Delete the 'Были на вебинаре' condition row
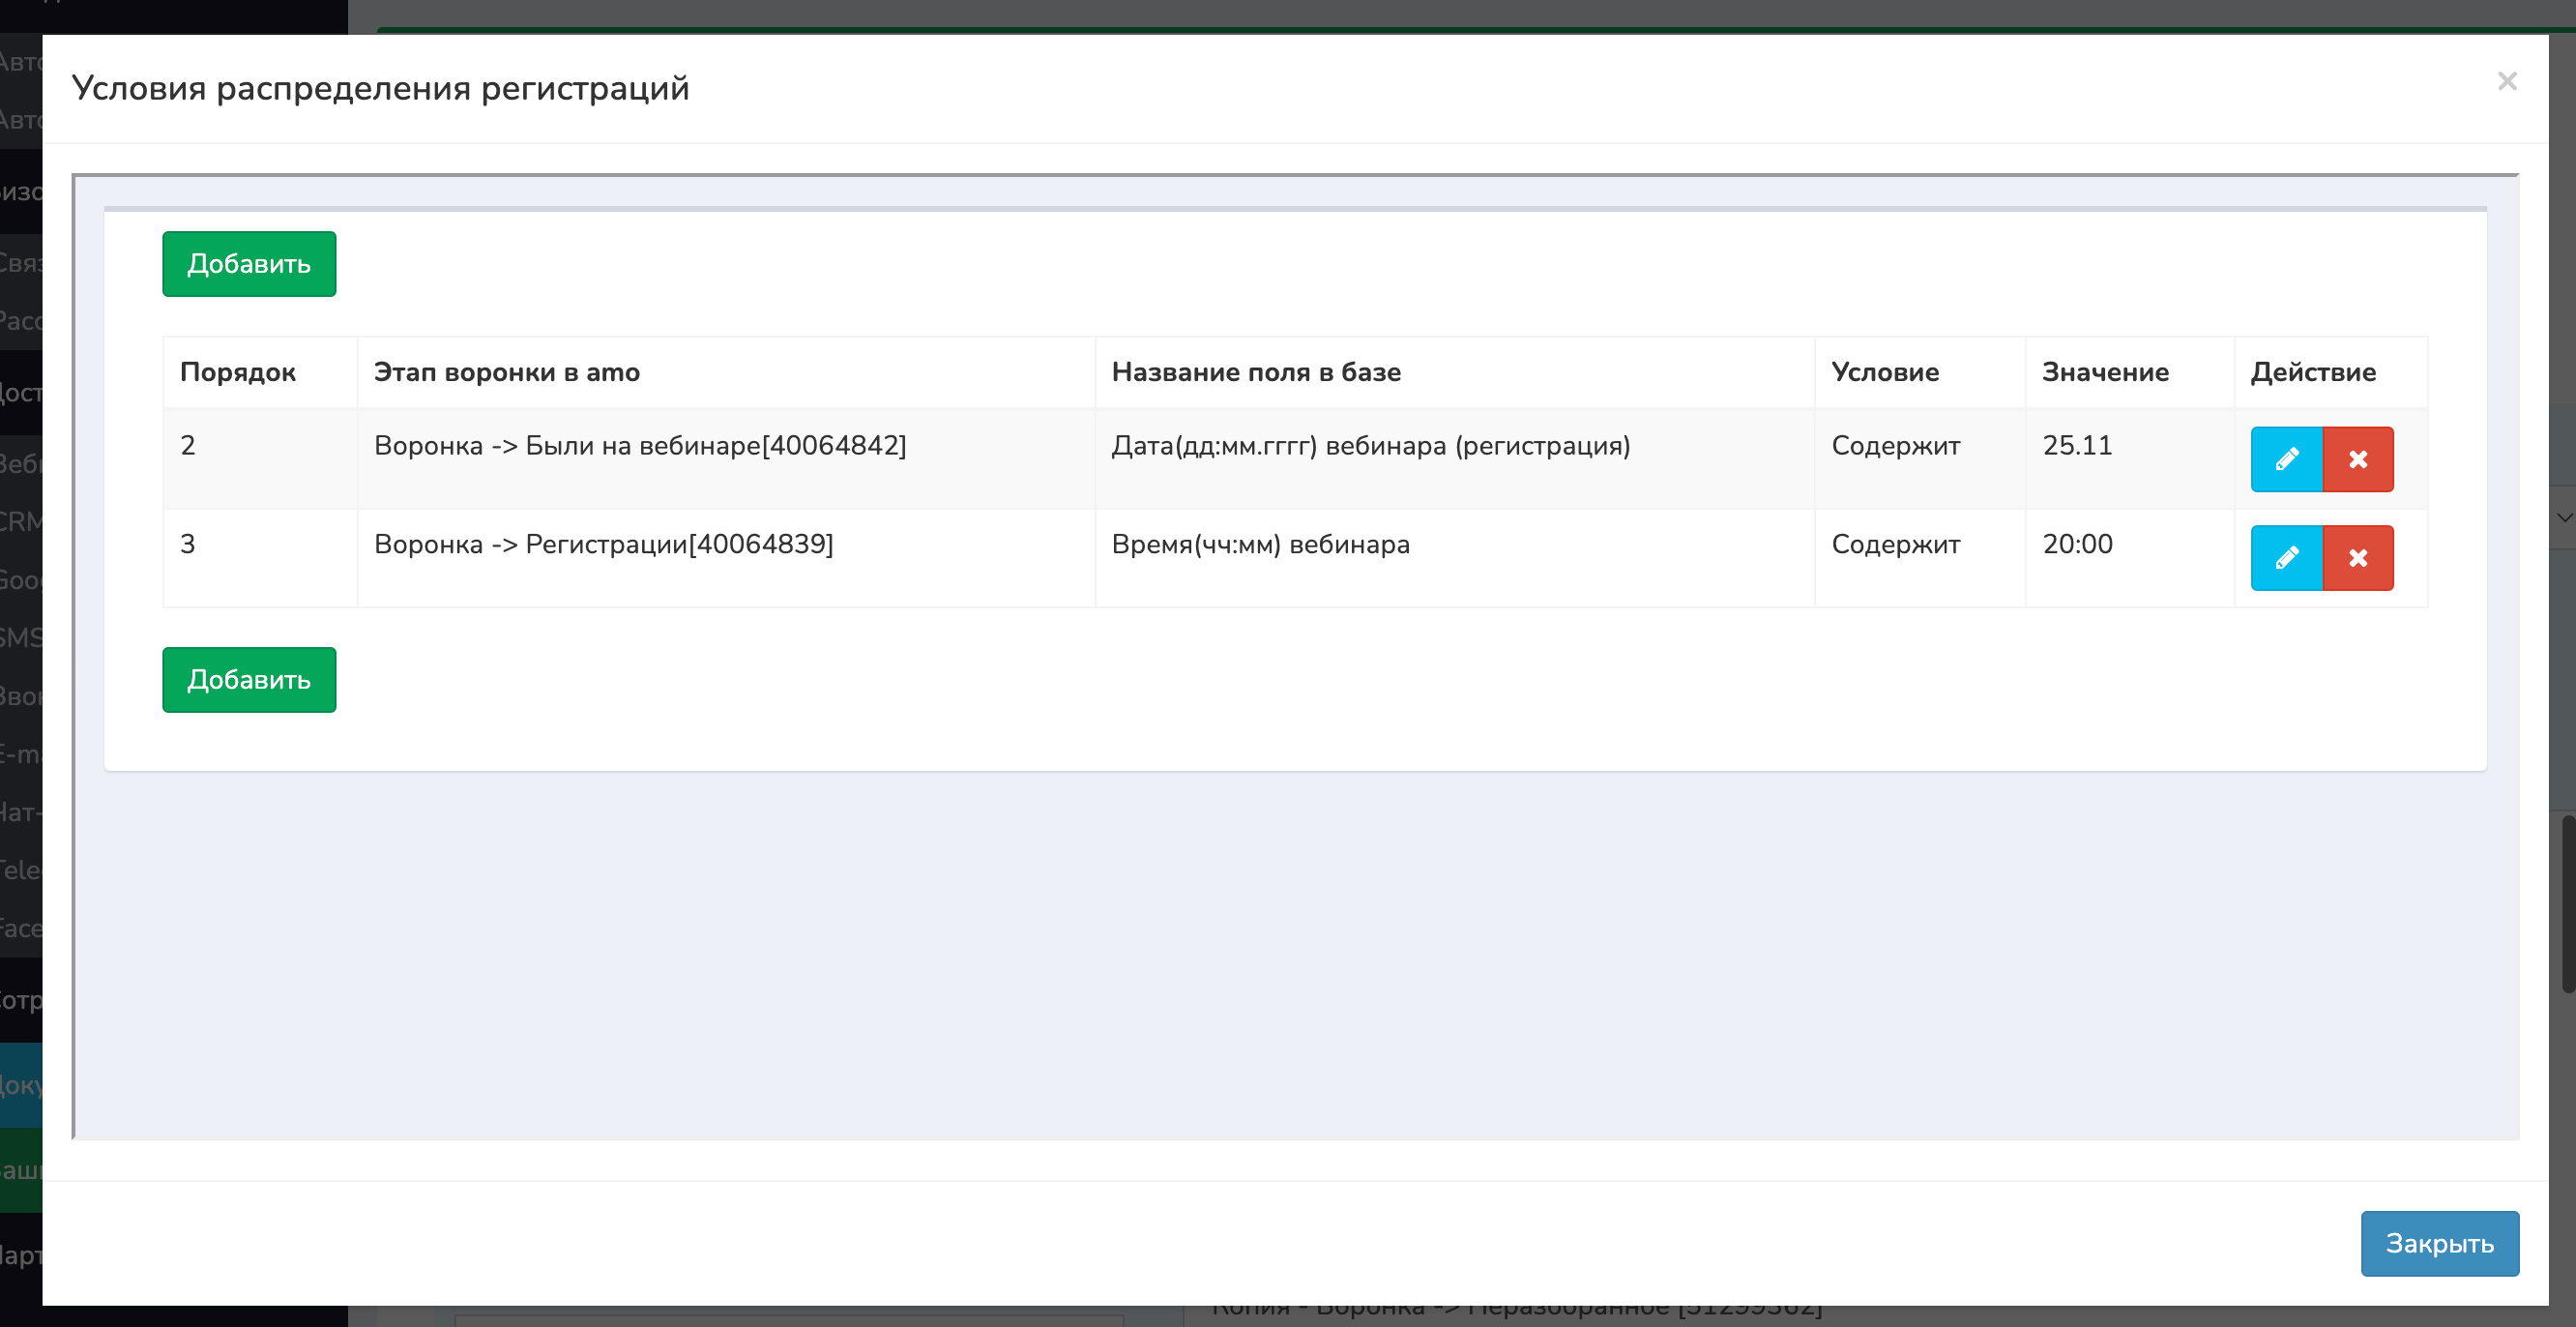2576x1327 pixels. [2357, 459]
